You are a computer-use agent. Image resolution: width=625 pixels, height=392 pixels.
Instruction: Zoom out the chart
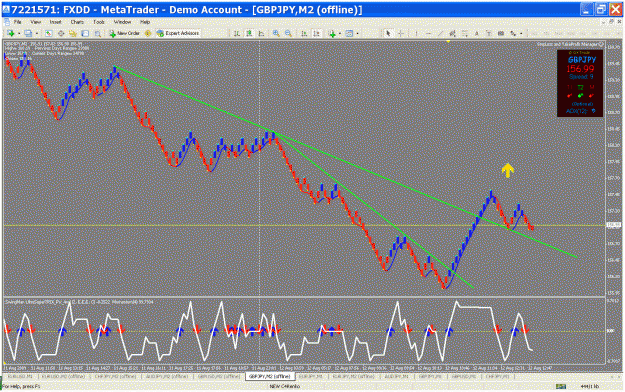point(288,33)
